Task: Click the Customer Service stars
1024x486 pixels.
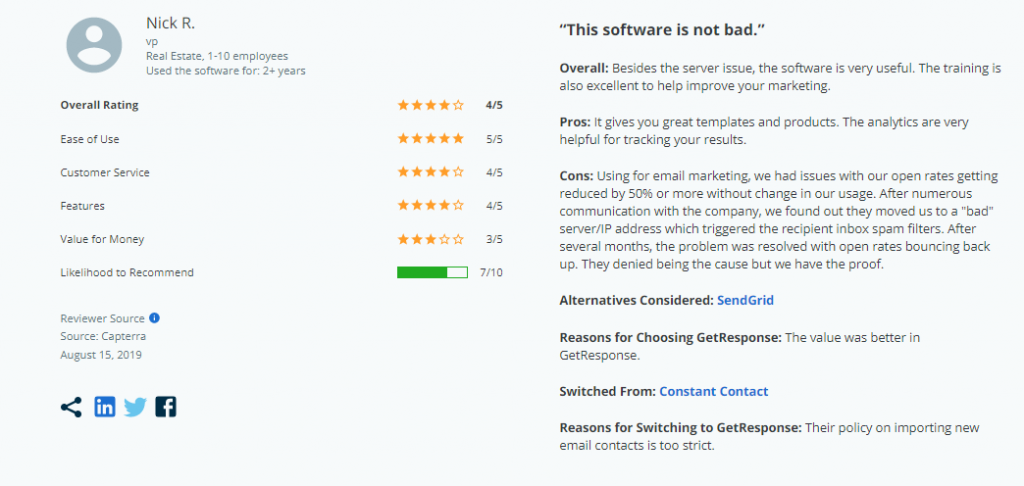Action: pos(431,172)
